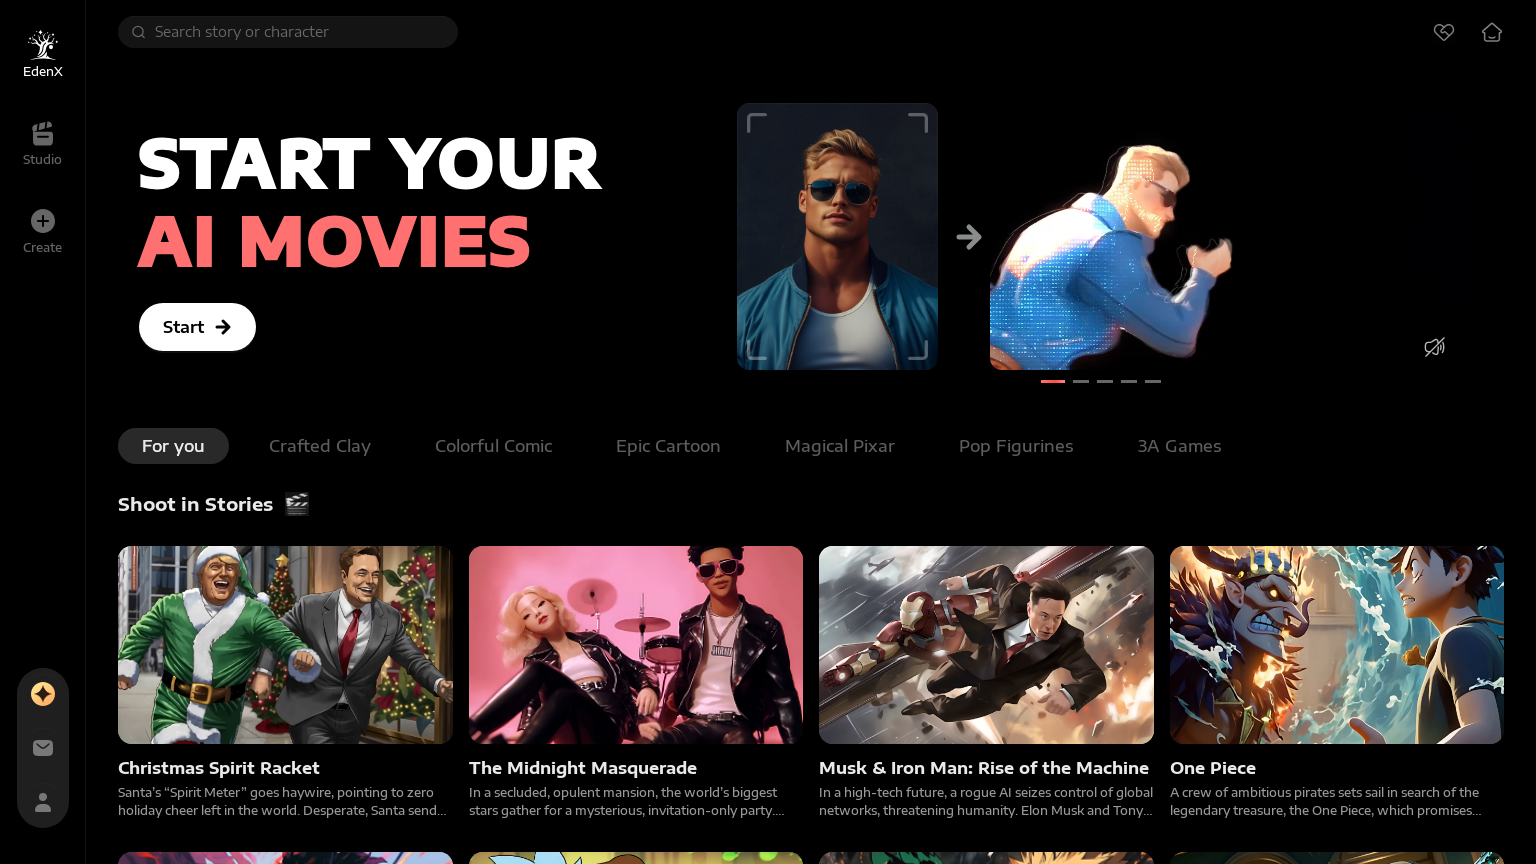The width and height of the screenshot is (1536, 864).
Task: Select the second carousel slide indicator
Action: [1081, 381]
